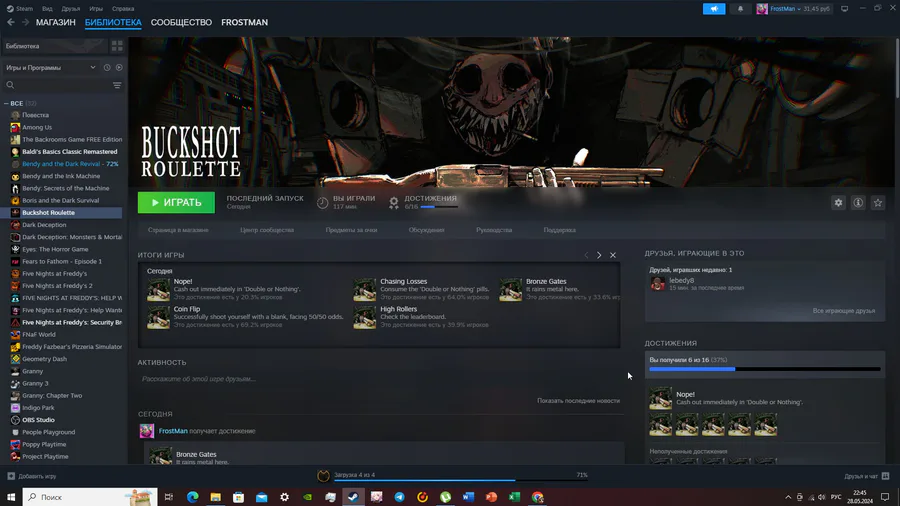Open Центр сообщества link
Viewport: 900px width, 506px height.
click(267, 229)
